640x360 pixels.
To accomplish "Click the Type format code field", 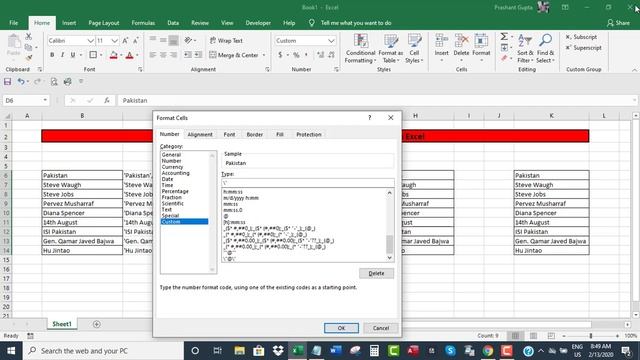I will point(308,183).
